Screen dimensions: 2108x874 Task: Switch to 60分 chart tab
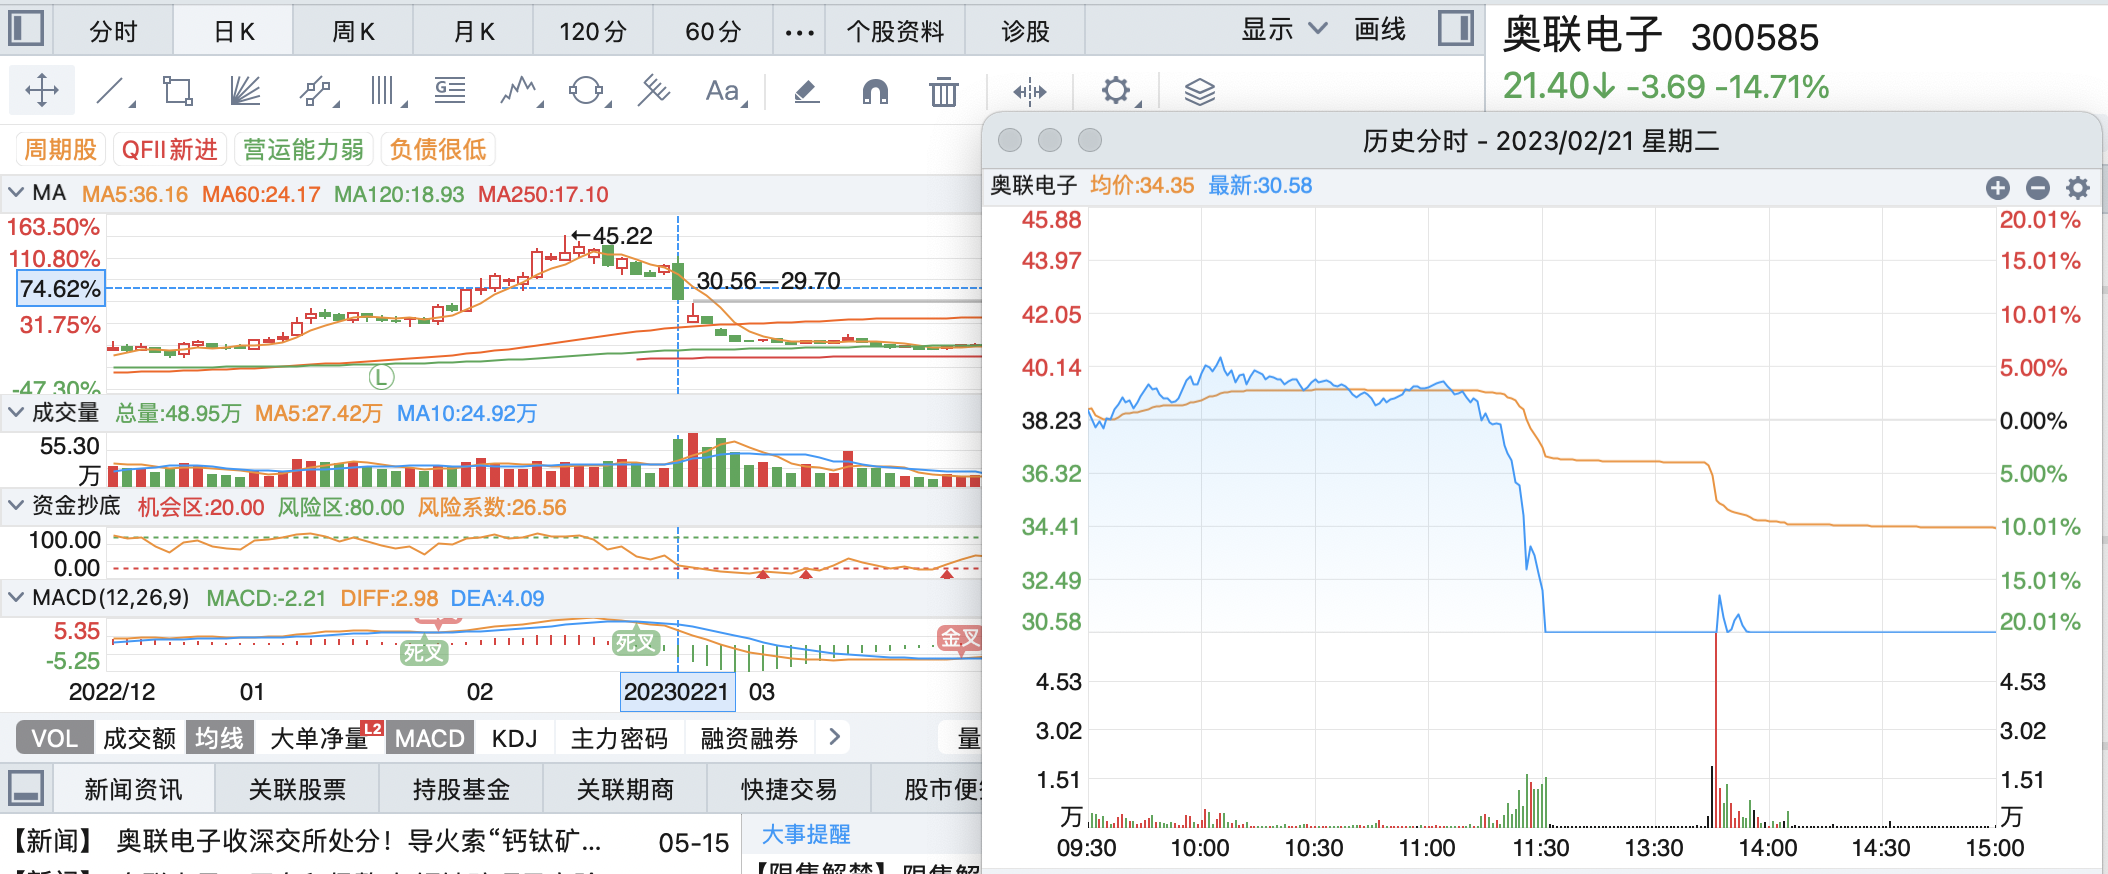click(713, 31)
